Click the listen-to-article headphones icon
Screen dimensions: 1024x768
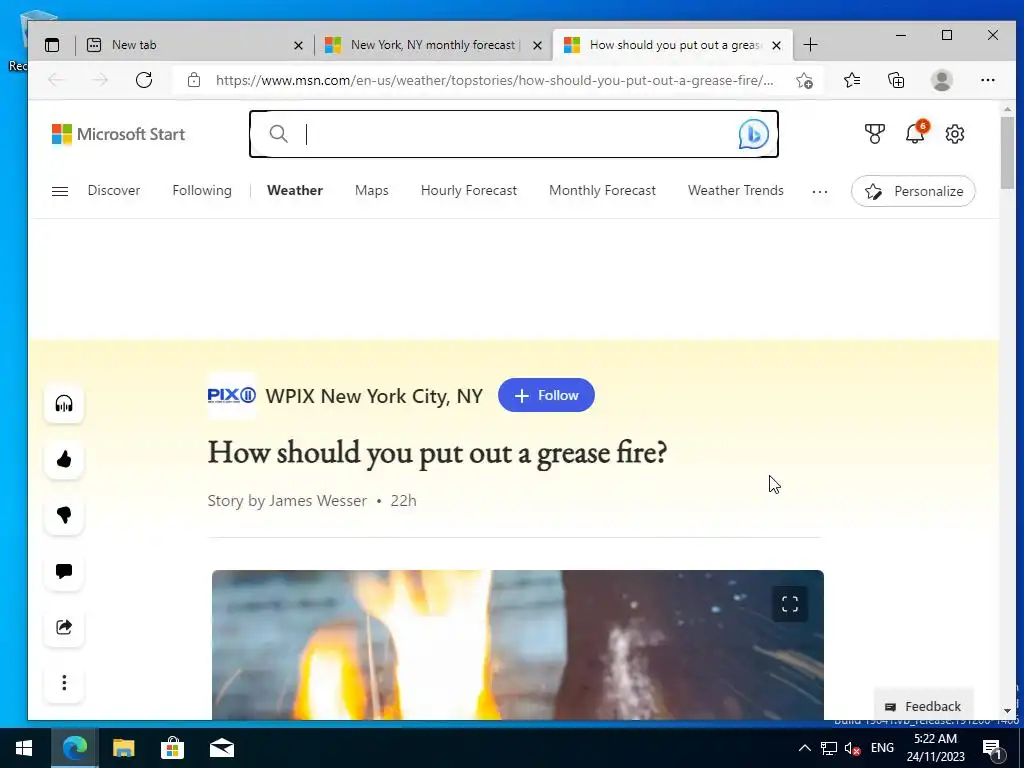coord(64,404)
